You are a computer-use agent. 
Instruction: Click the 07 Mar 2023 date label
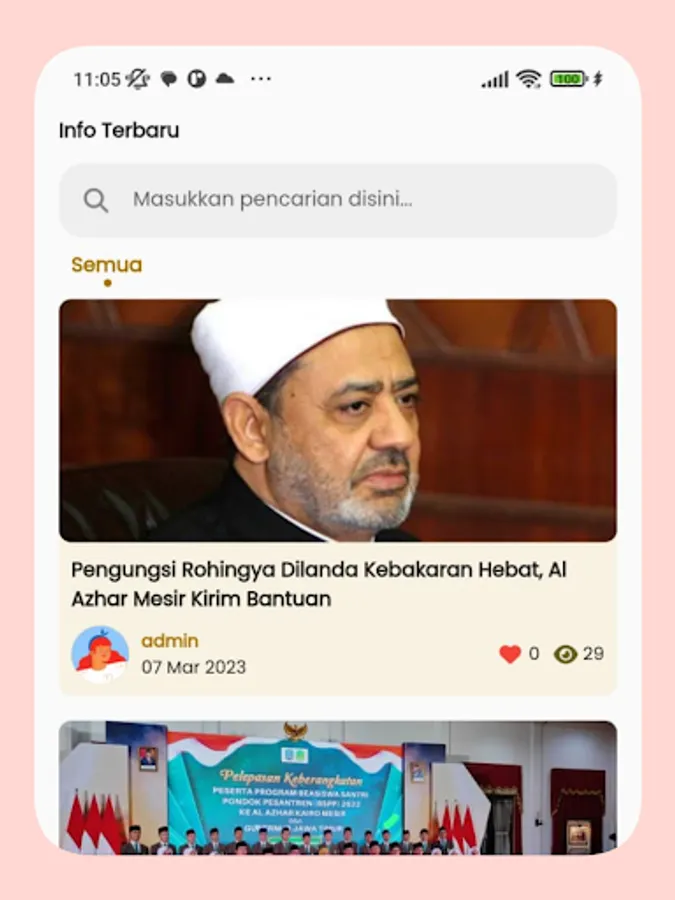[193, 667]
